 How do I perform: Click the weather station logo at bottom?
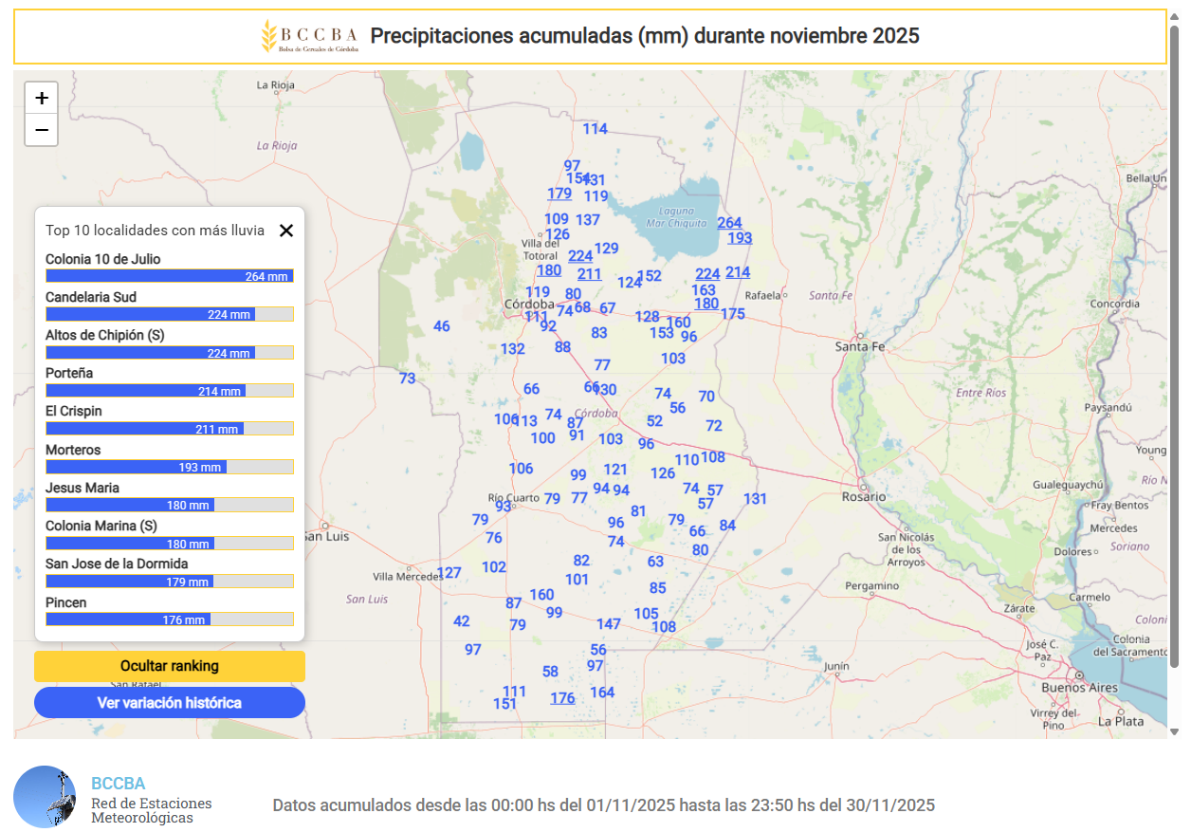tap(45, 797)
